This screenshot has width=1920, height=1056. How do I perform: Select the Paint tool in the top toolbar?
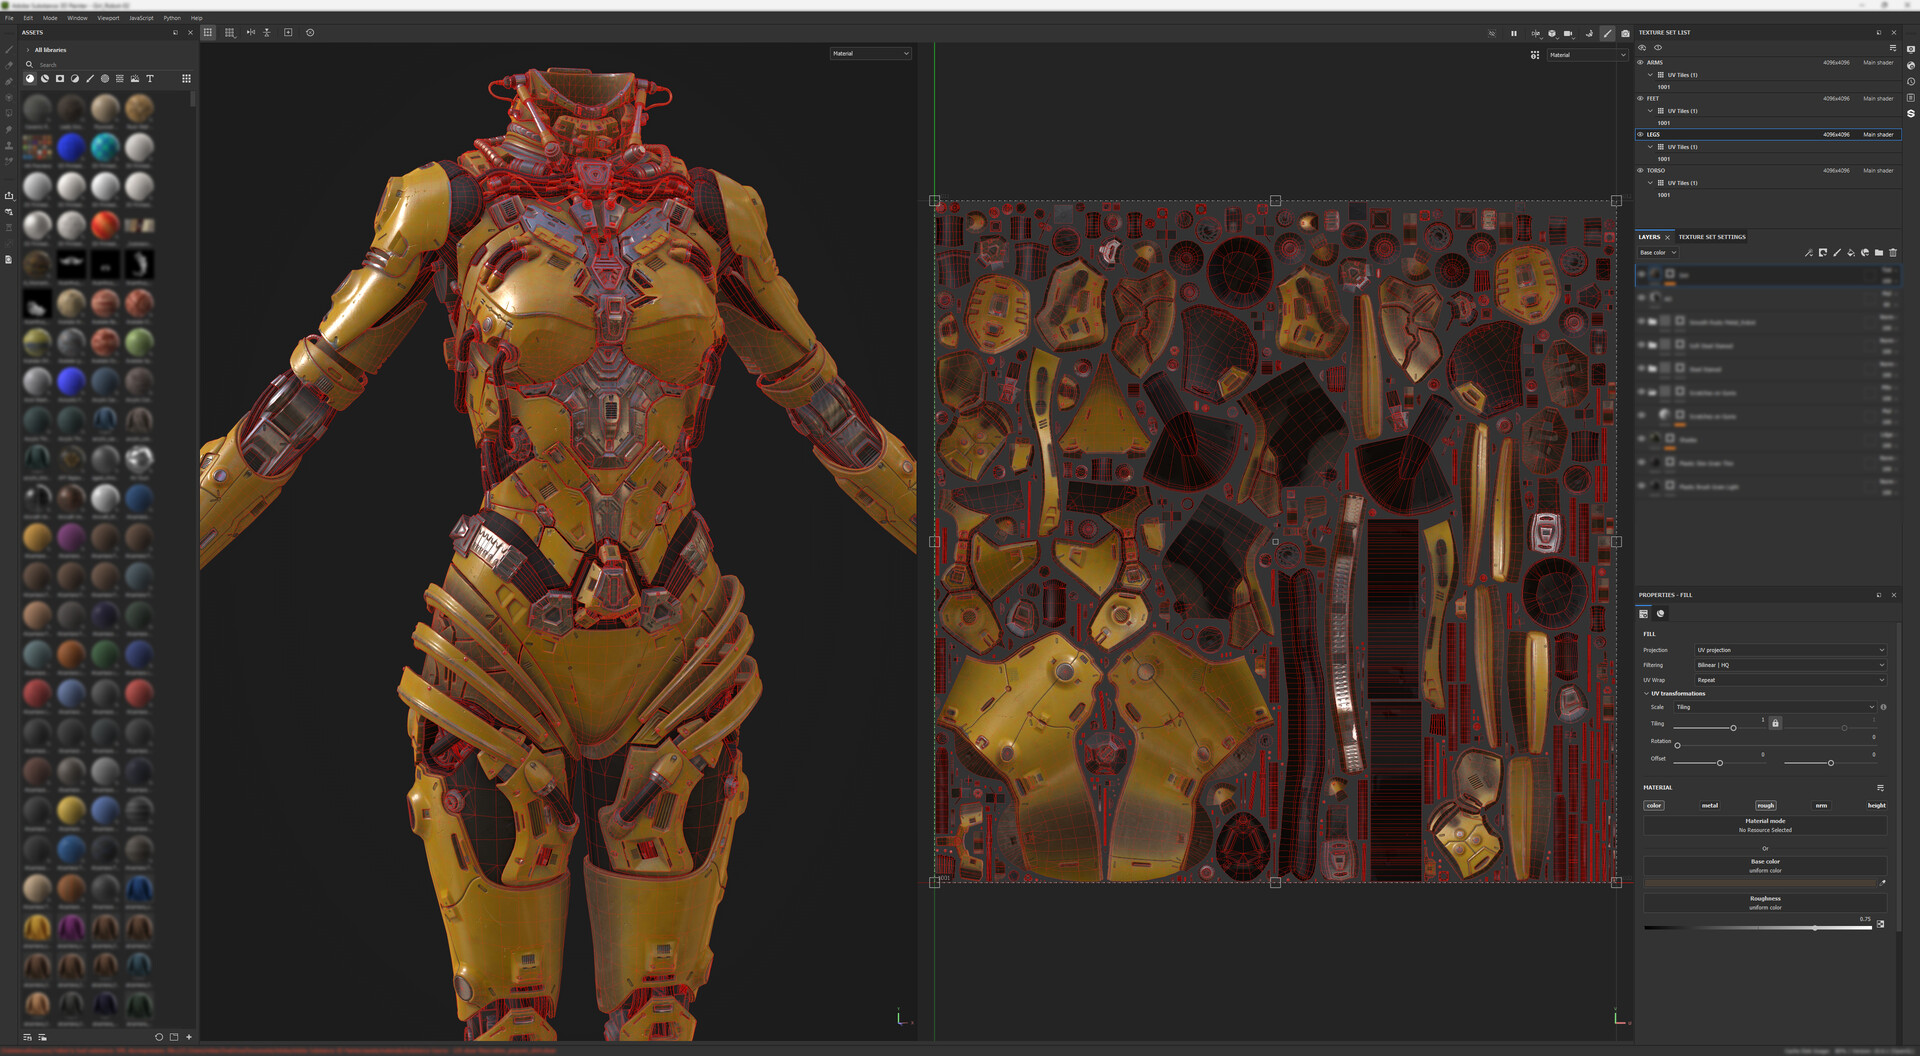click(x=1607, y=33)
